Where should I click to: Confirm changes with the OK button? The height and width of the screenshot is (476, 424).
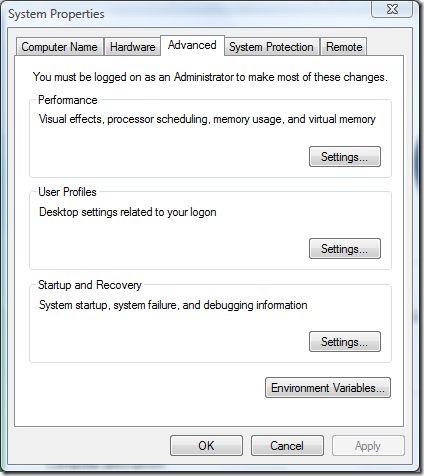pyautogui.click(x=206, y=446)
